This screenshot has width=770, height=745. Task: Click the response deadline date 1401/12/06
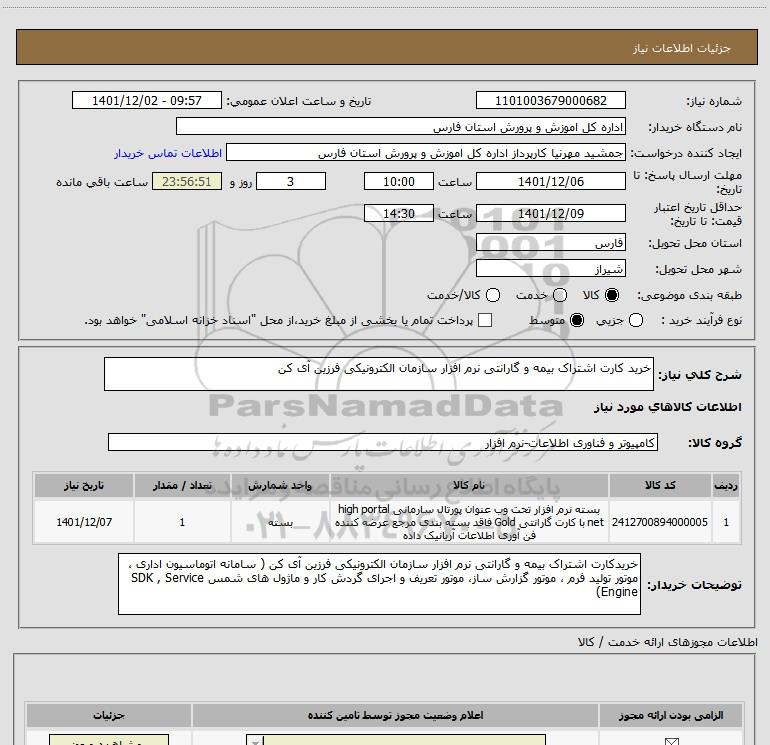[550, 182]
